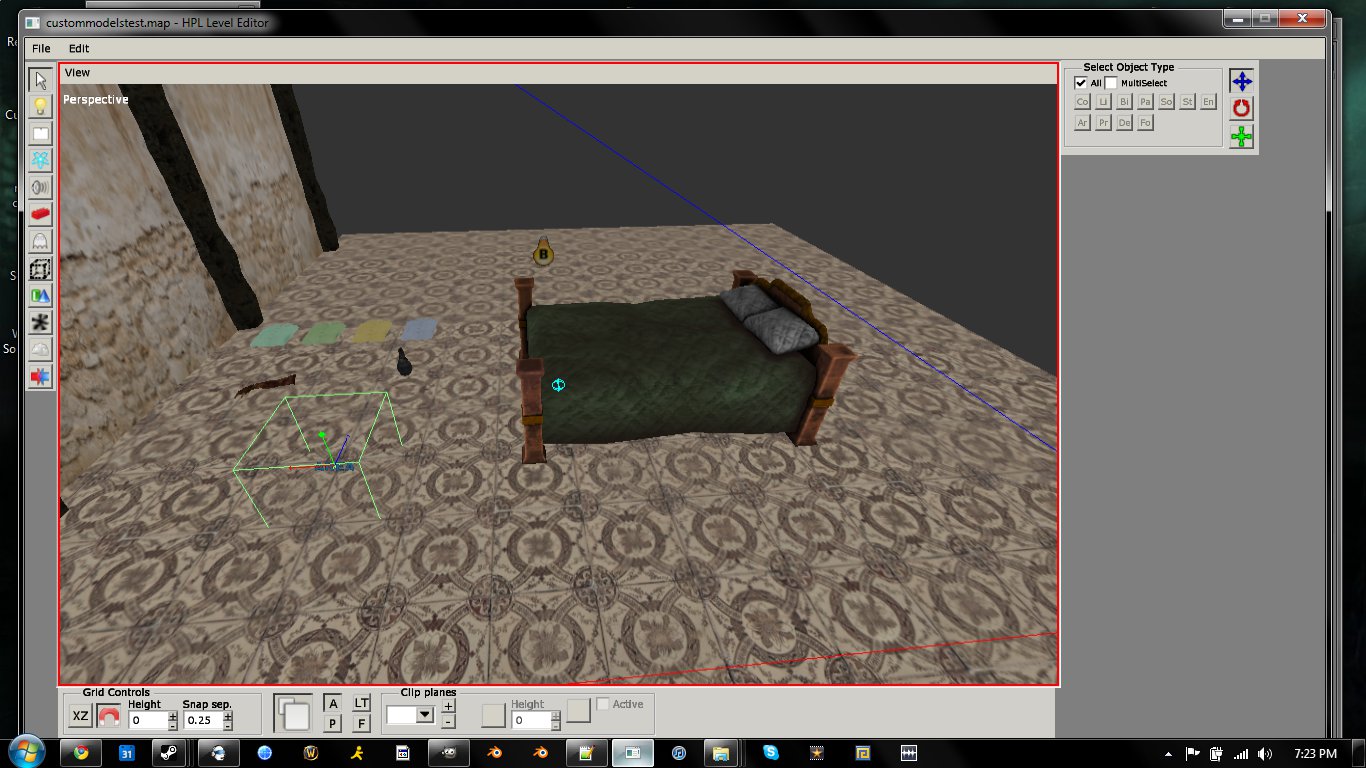This screenshot has height=768, width=1366.
Task: Uncheck the All object type checkbox
Action: [1081, 83]
